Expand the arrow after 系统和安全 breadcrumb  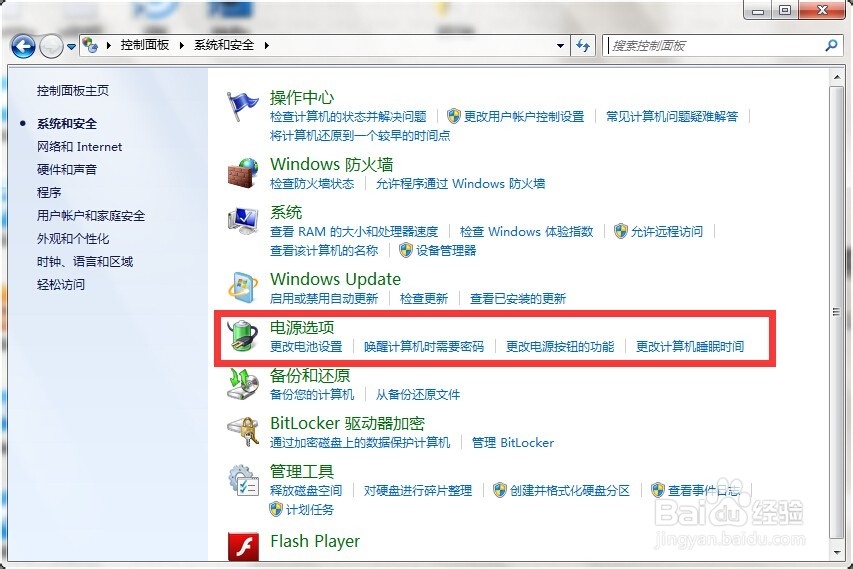(267, 45)
